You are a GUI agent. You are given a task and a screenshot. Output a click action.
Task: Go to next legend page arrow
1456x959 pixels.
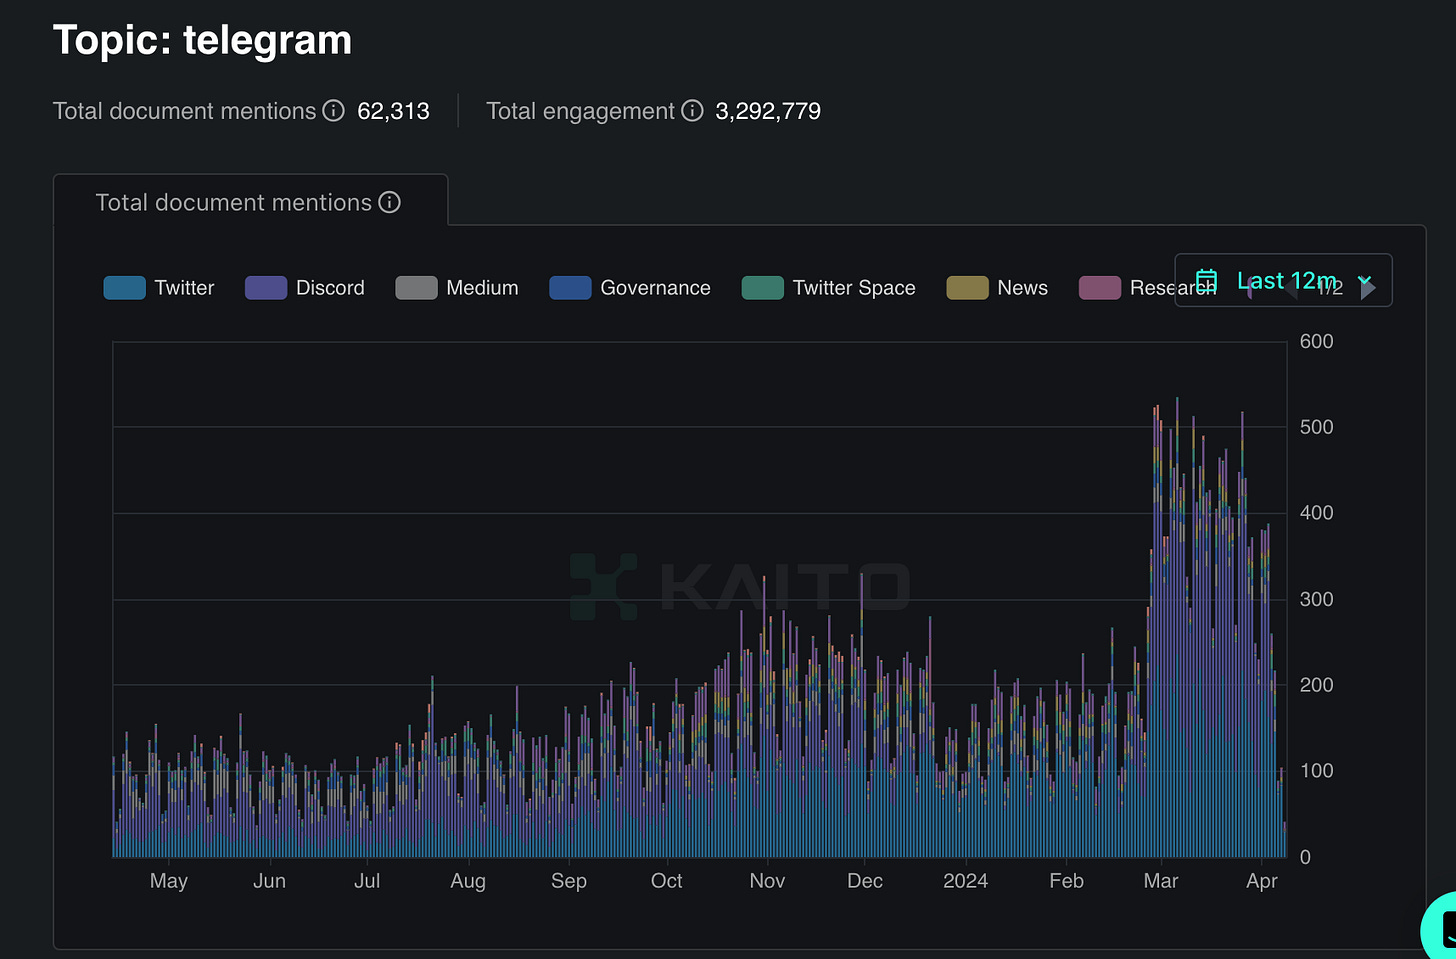[1368, 289]
